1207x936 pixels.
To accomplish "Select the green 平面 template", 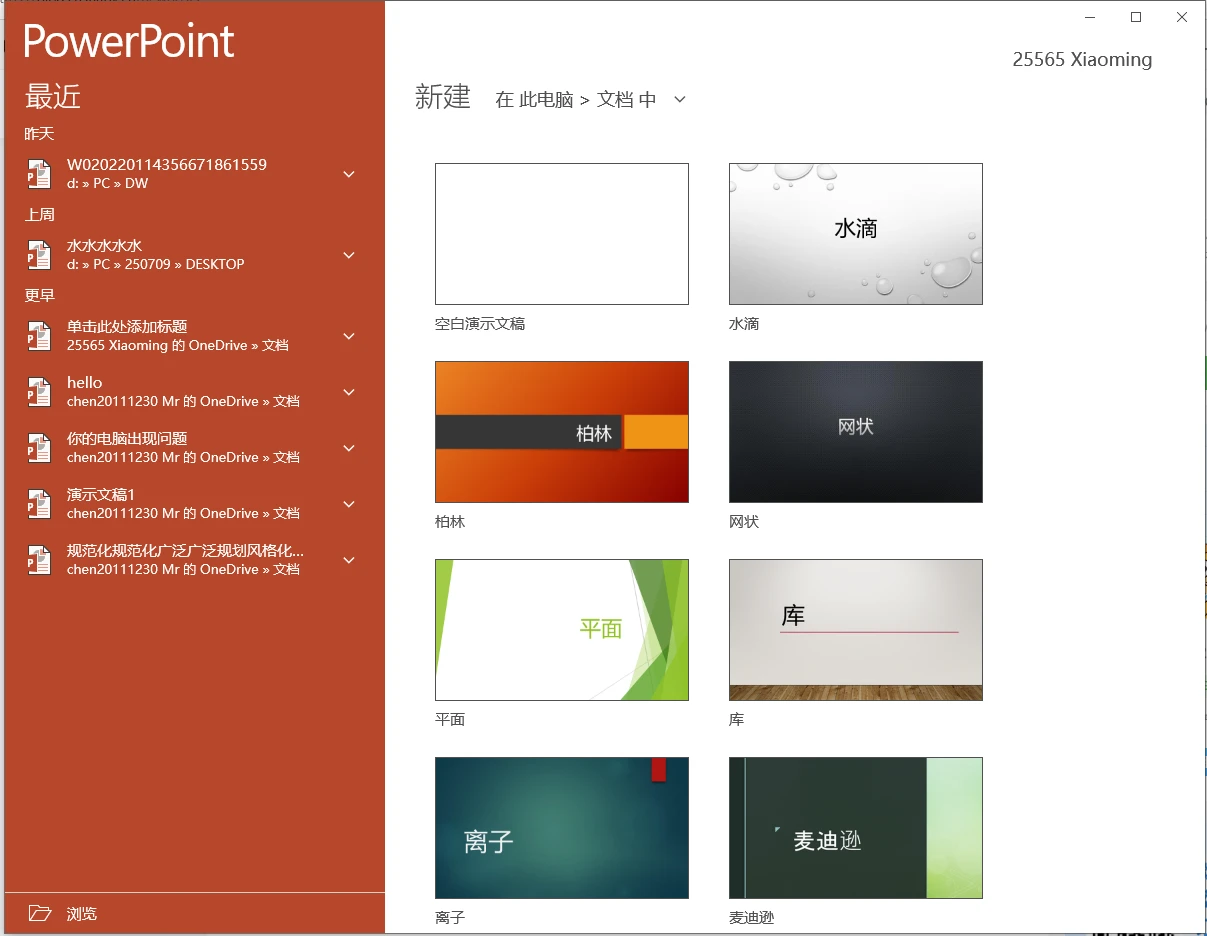I will (561, 630).
